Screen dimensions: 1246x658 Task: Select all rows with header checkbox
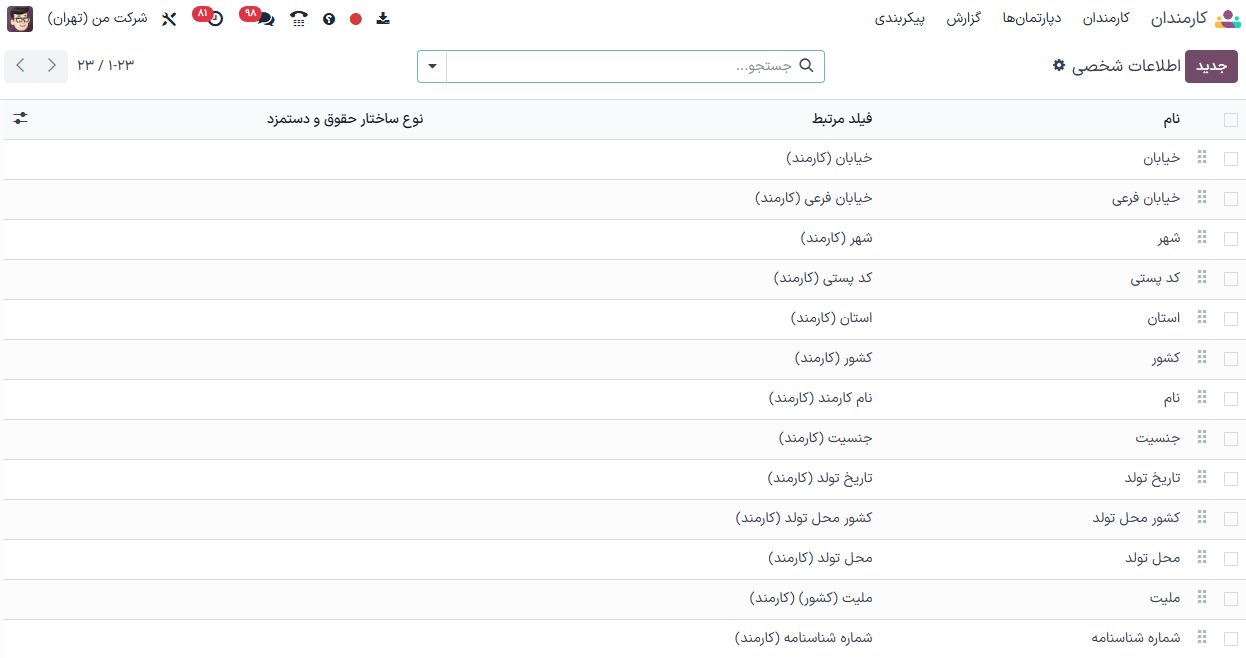[1230, 120]
